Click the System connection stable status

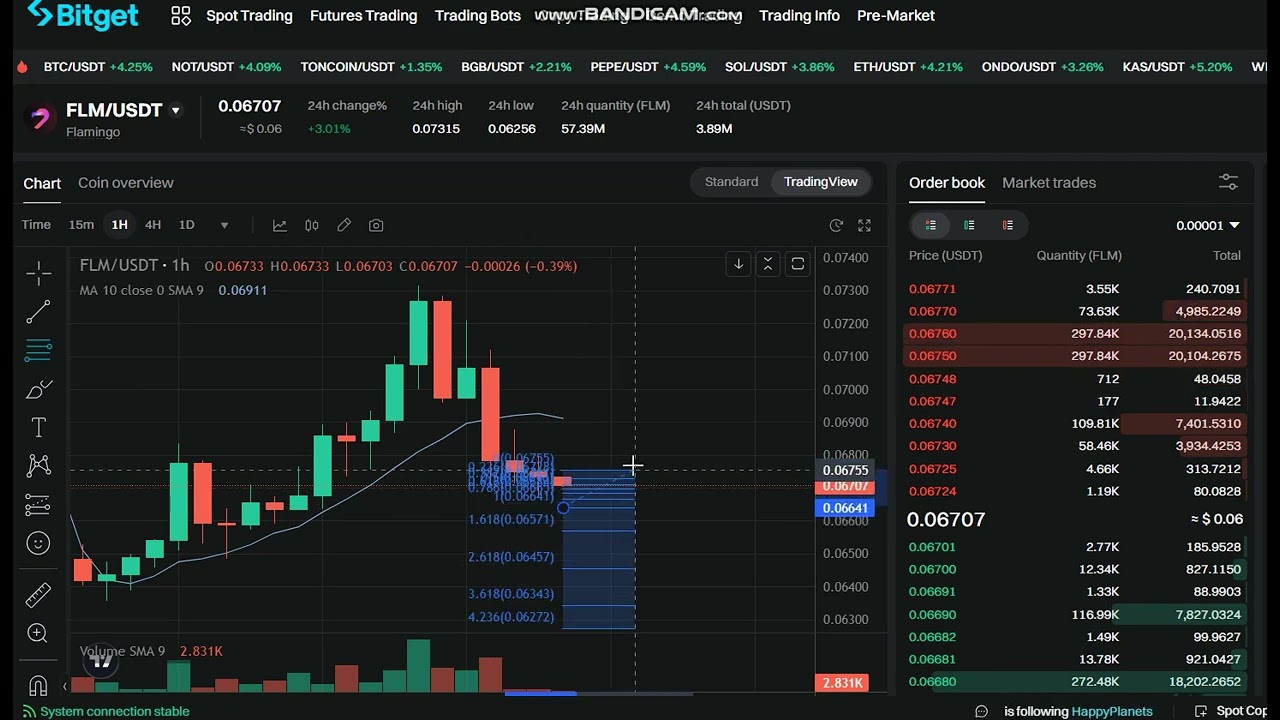[x=105, y=712]
